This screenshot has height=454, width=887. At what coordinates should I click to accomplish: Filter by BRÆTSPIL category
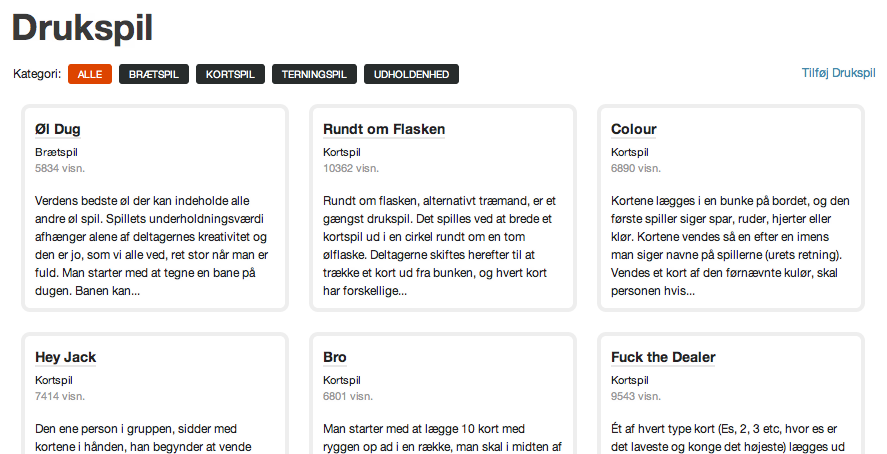[154, 74]
